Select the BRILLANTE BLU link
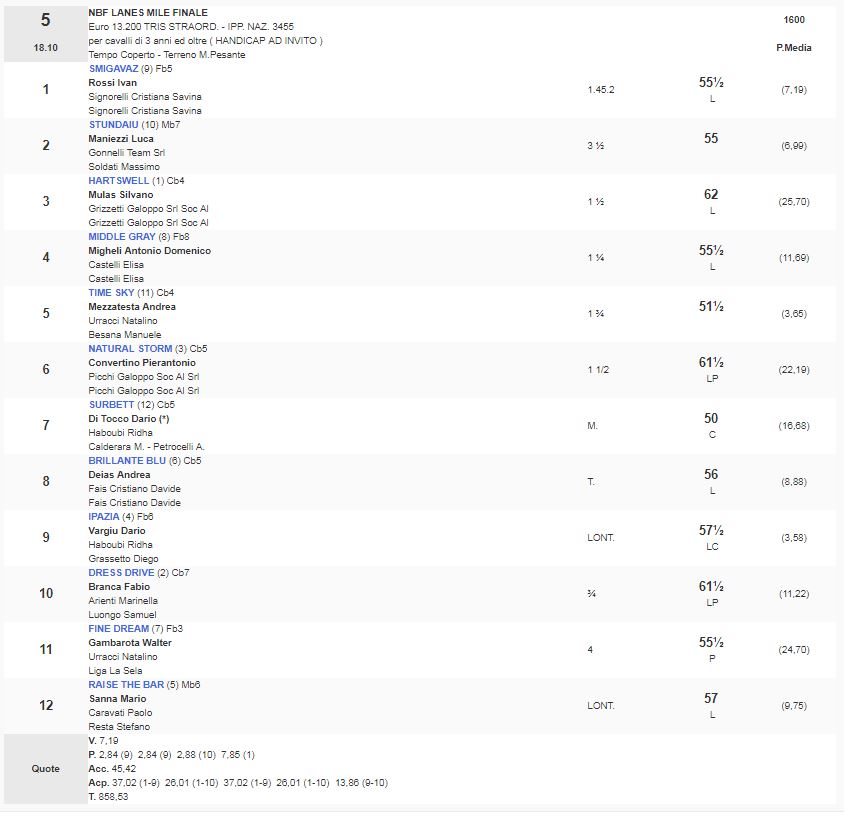847x816 pixels. pos(127,461)
